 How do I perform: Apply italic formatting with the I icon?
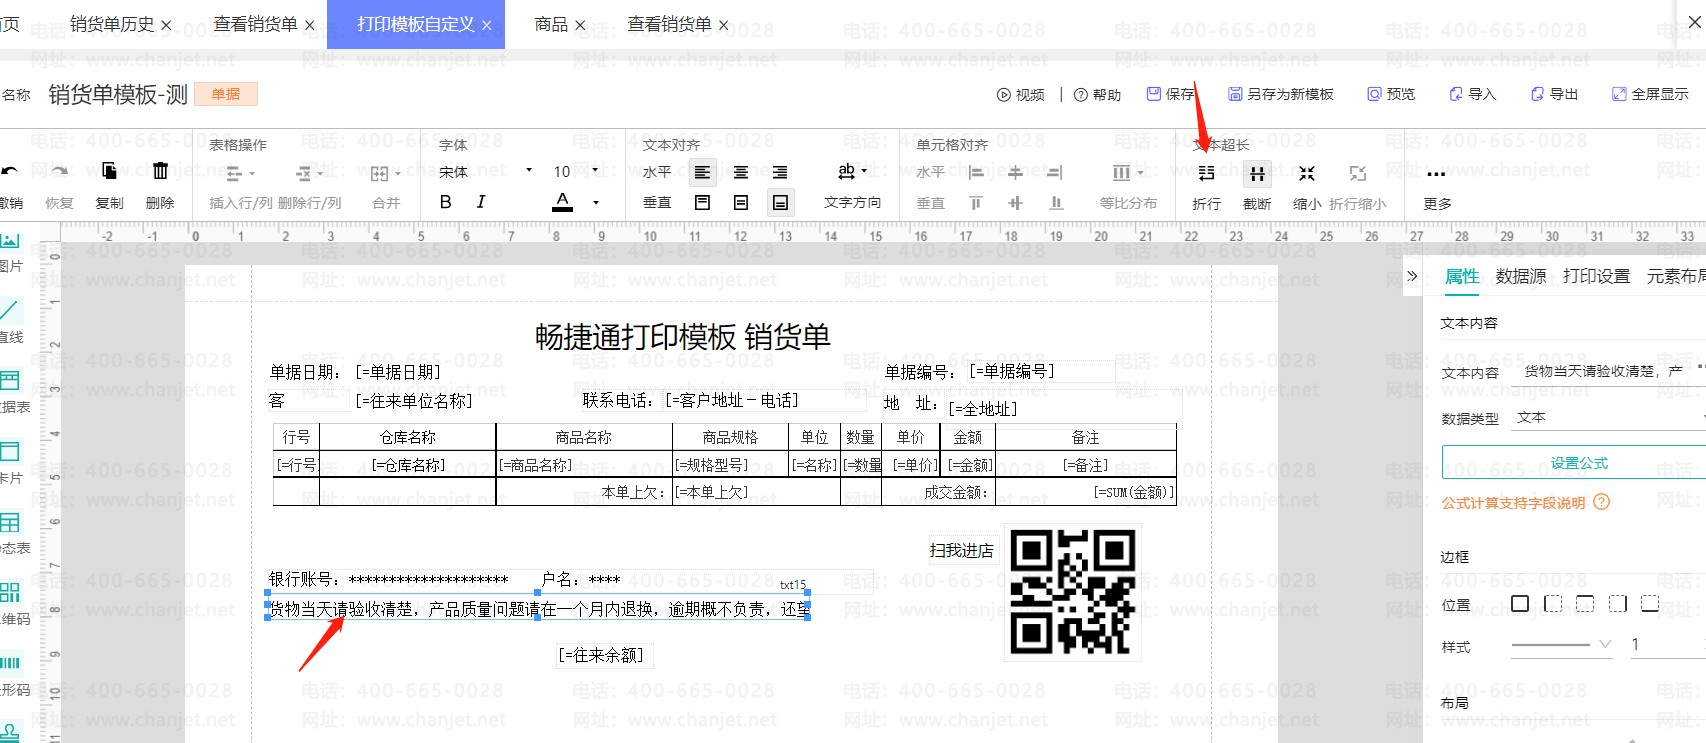481,202
